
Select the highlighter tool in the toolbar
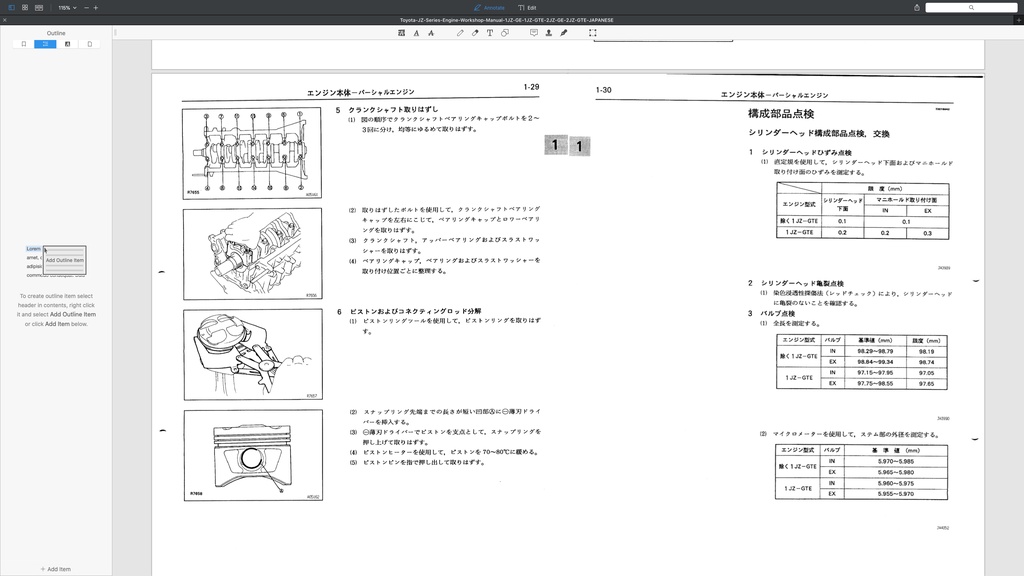(x=475, y=33)
